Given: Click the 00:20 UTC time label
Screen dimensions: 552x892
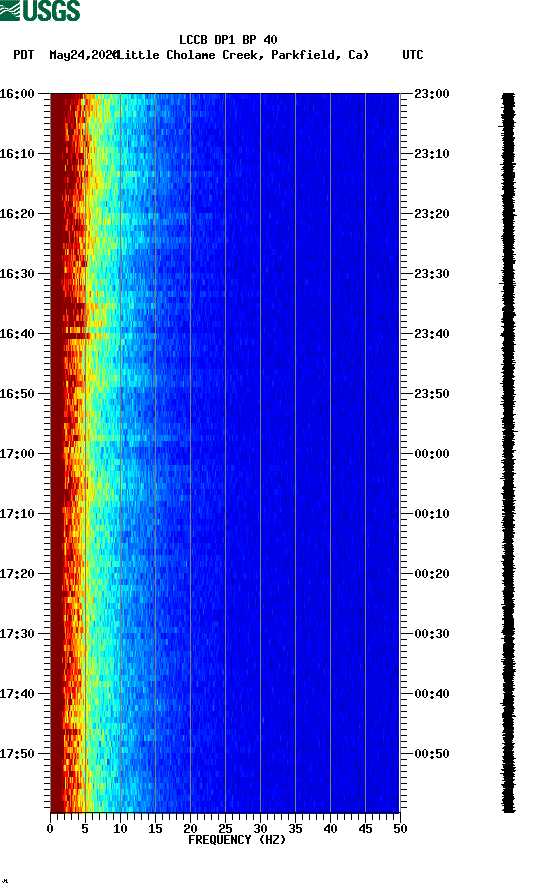Looking at the screenshot, I should tap(432, 574).
